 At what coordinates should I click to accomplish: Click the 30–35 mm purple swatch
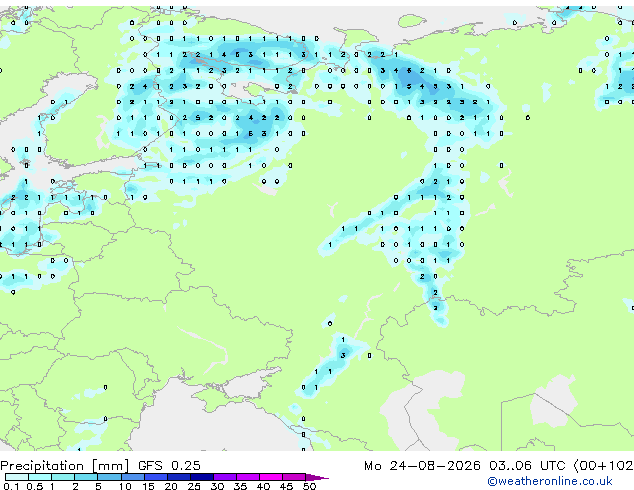point(225,477)
